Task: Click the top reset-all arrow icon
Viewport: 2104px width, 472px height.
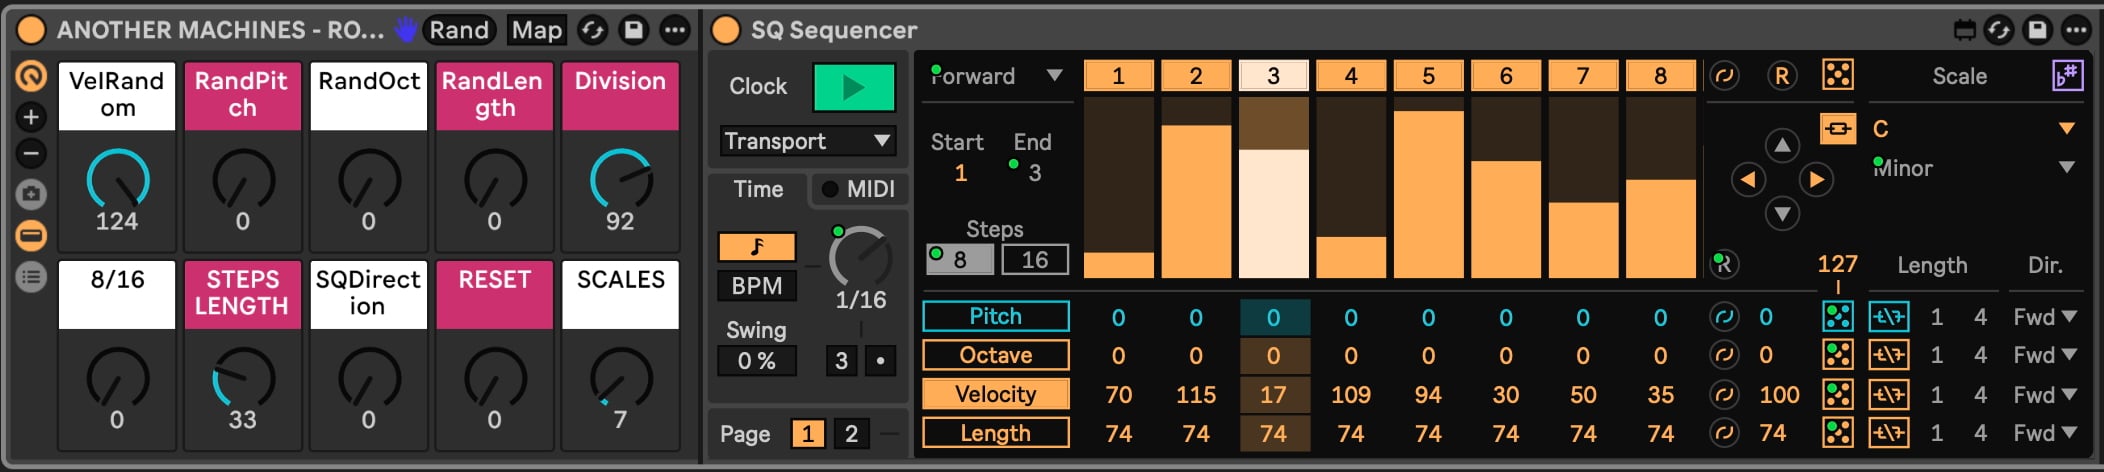Action: (x=1725, y=76)
